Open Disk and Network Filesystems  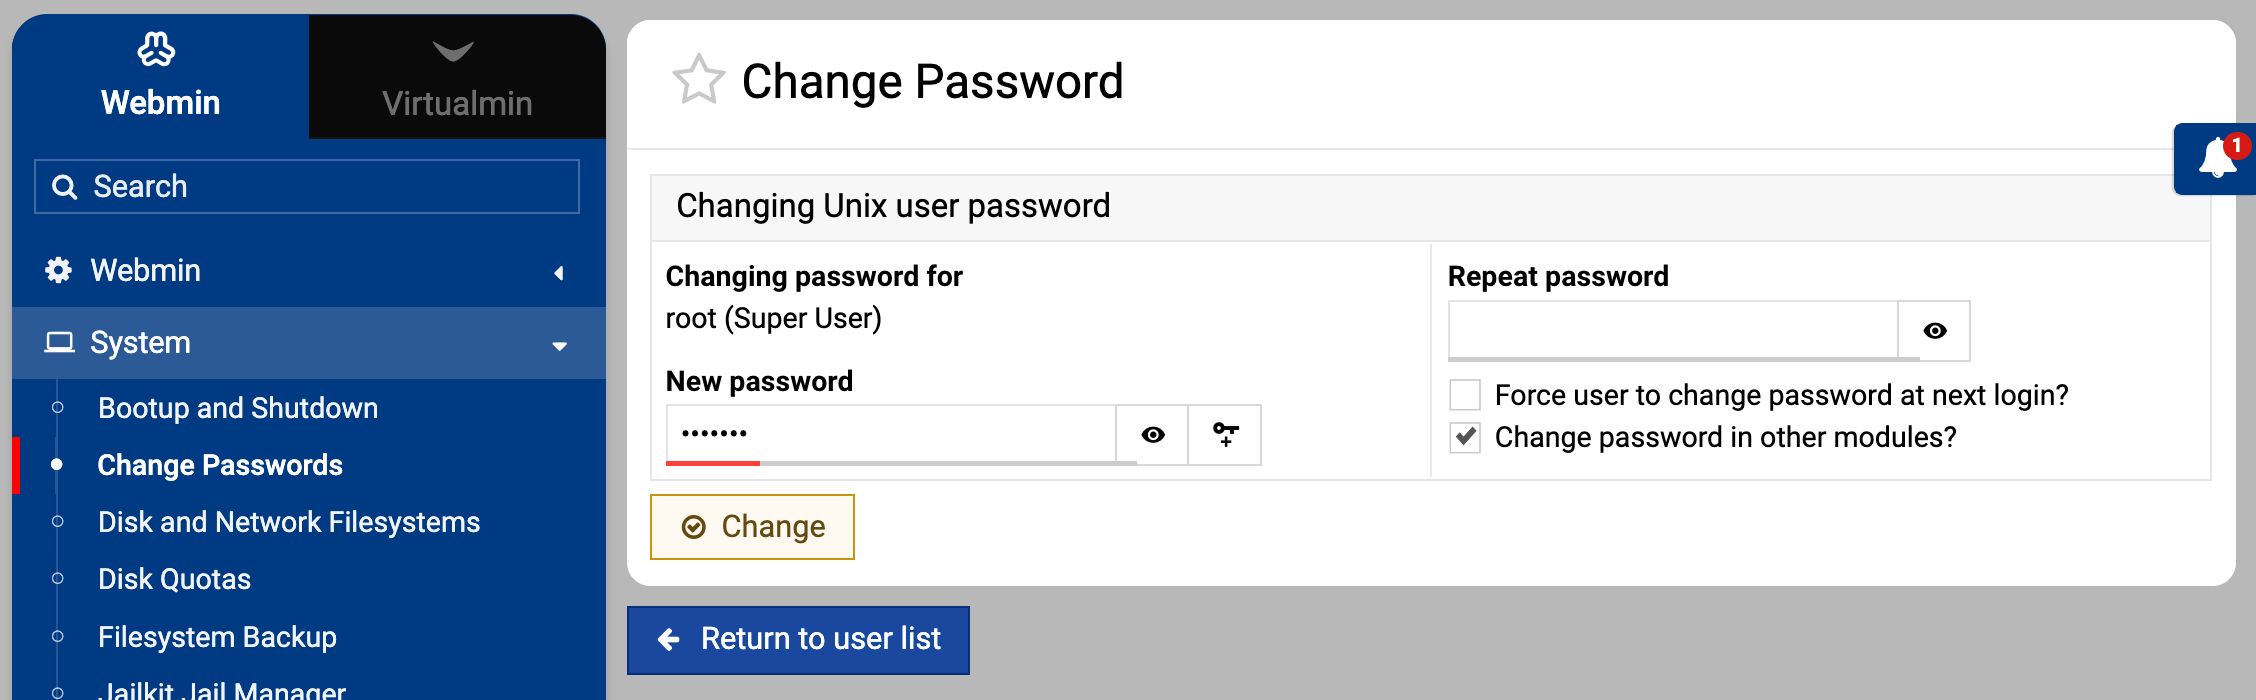click(x=289, y=522)
